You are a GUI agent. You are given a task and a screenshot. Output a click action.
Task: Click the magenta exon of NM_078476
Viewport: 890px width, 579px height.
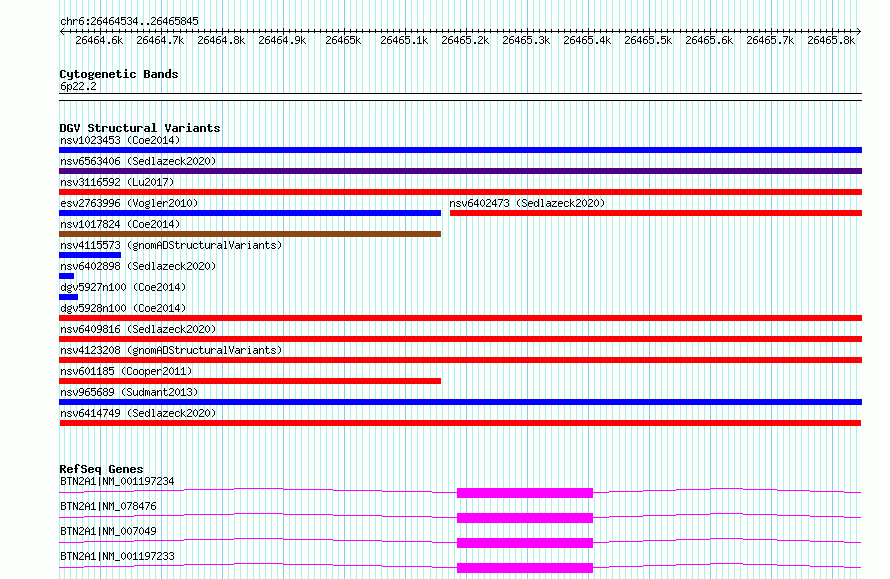525,518
